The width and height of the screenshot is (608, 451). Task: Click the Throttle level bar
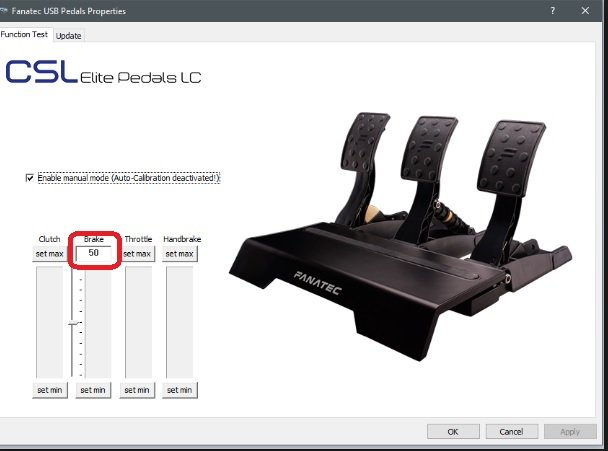(137, 322)
